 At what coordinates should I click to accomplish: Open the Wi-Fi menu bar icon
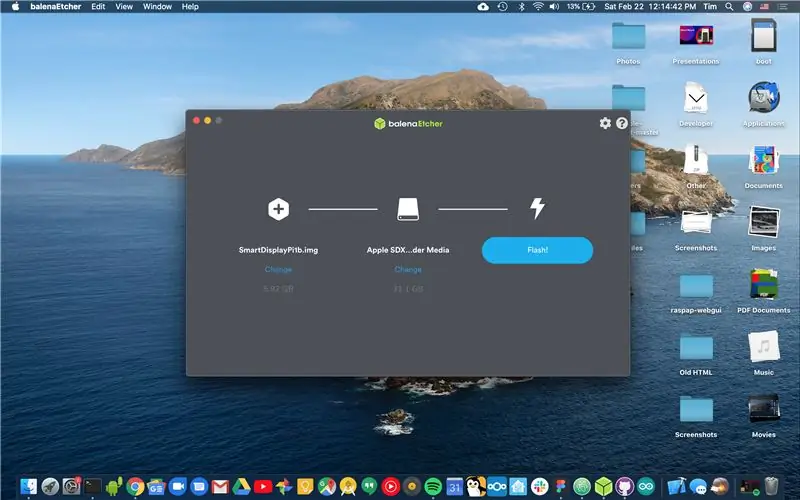538,7
